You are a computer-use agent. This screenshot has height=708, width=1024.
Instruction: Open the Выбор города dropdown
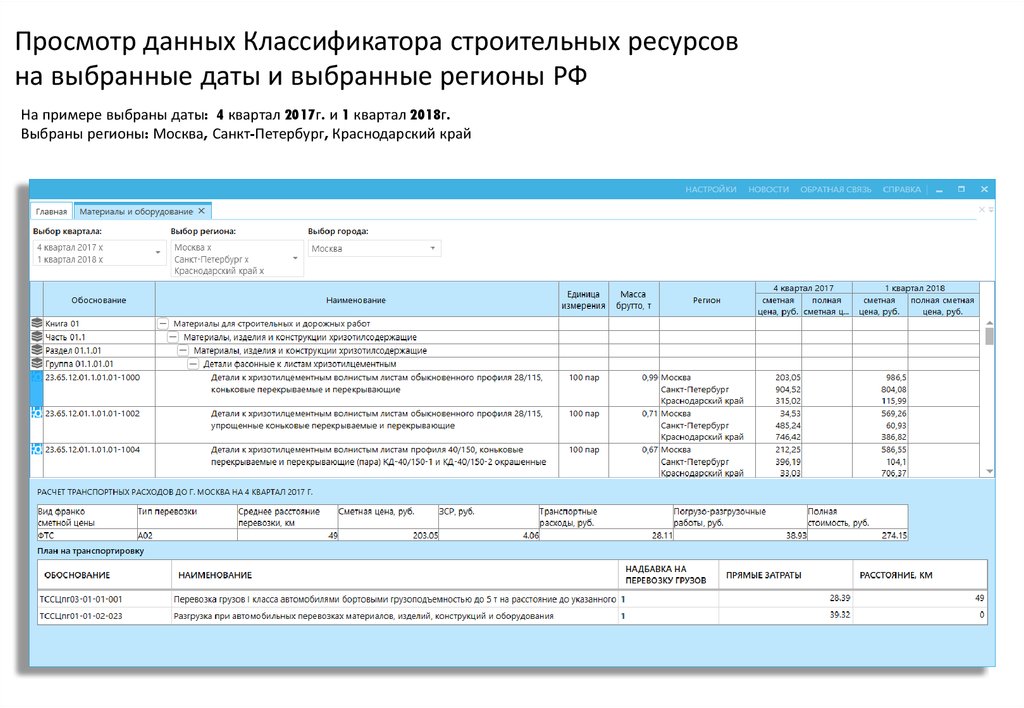click(432, 248)
